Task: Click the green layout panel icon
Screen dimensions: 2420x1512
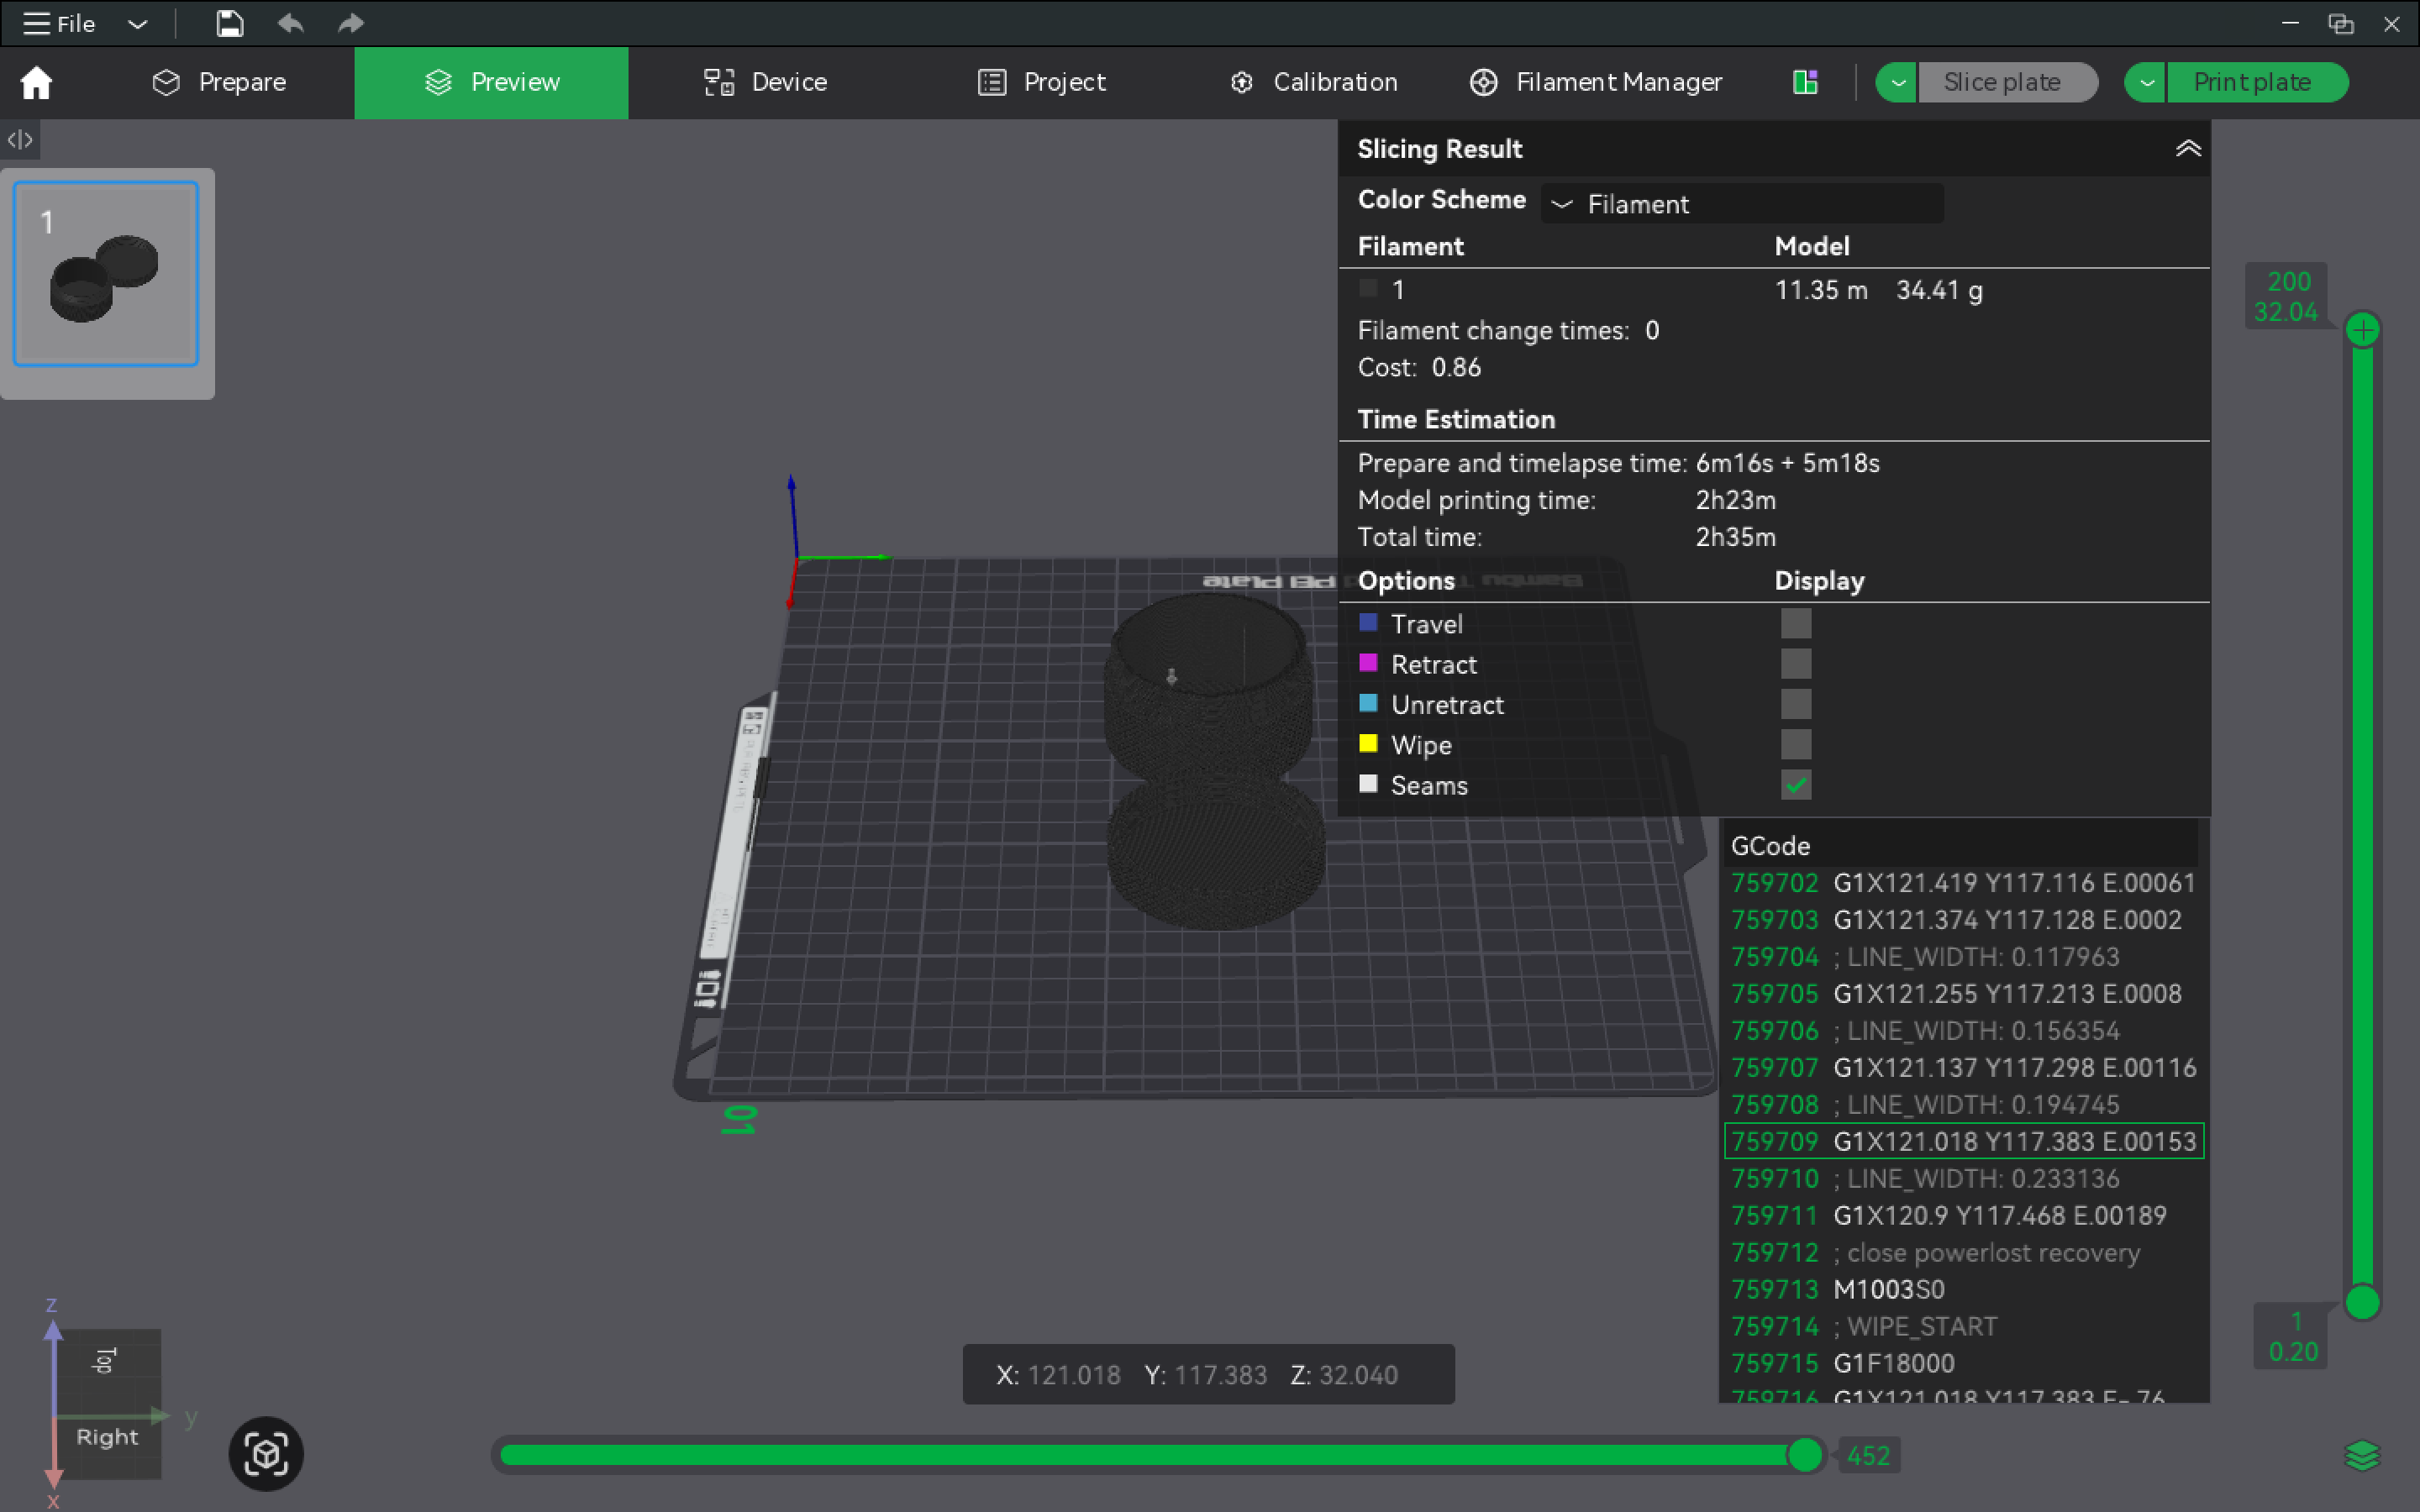Action: coord(1805,82)
